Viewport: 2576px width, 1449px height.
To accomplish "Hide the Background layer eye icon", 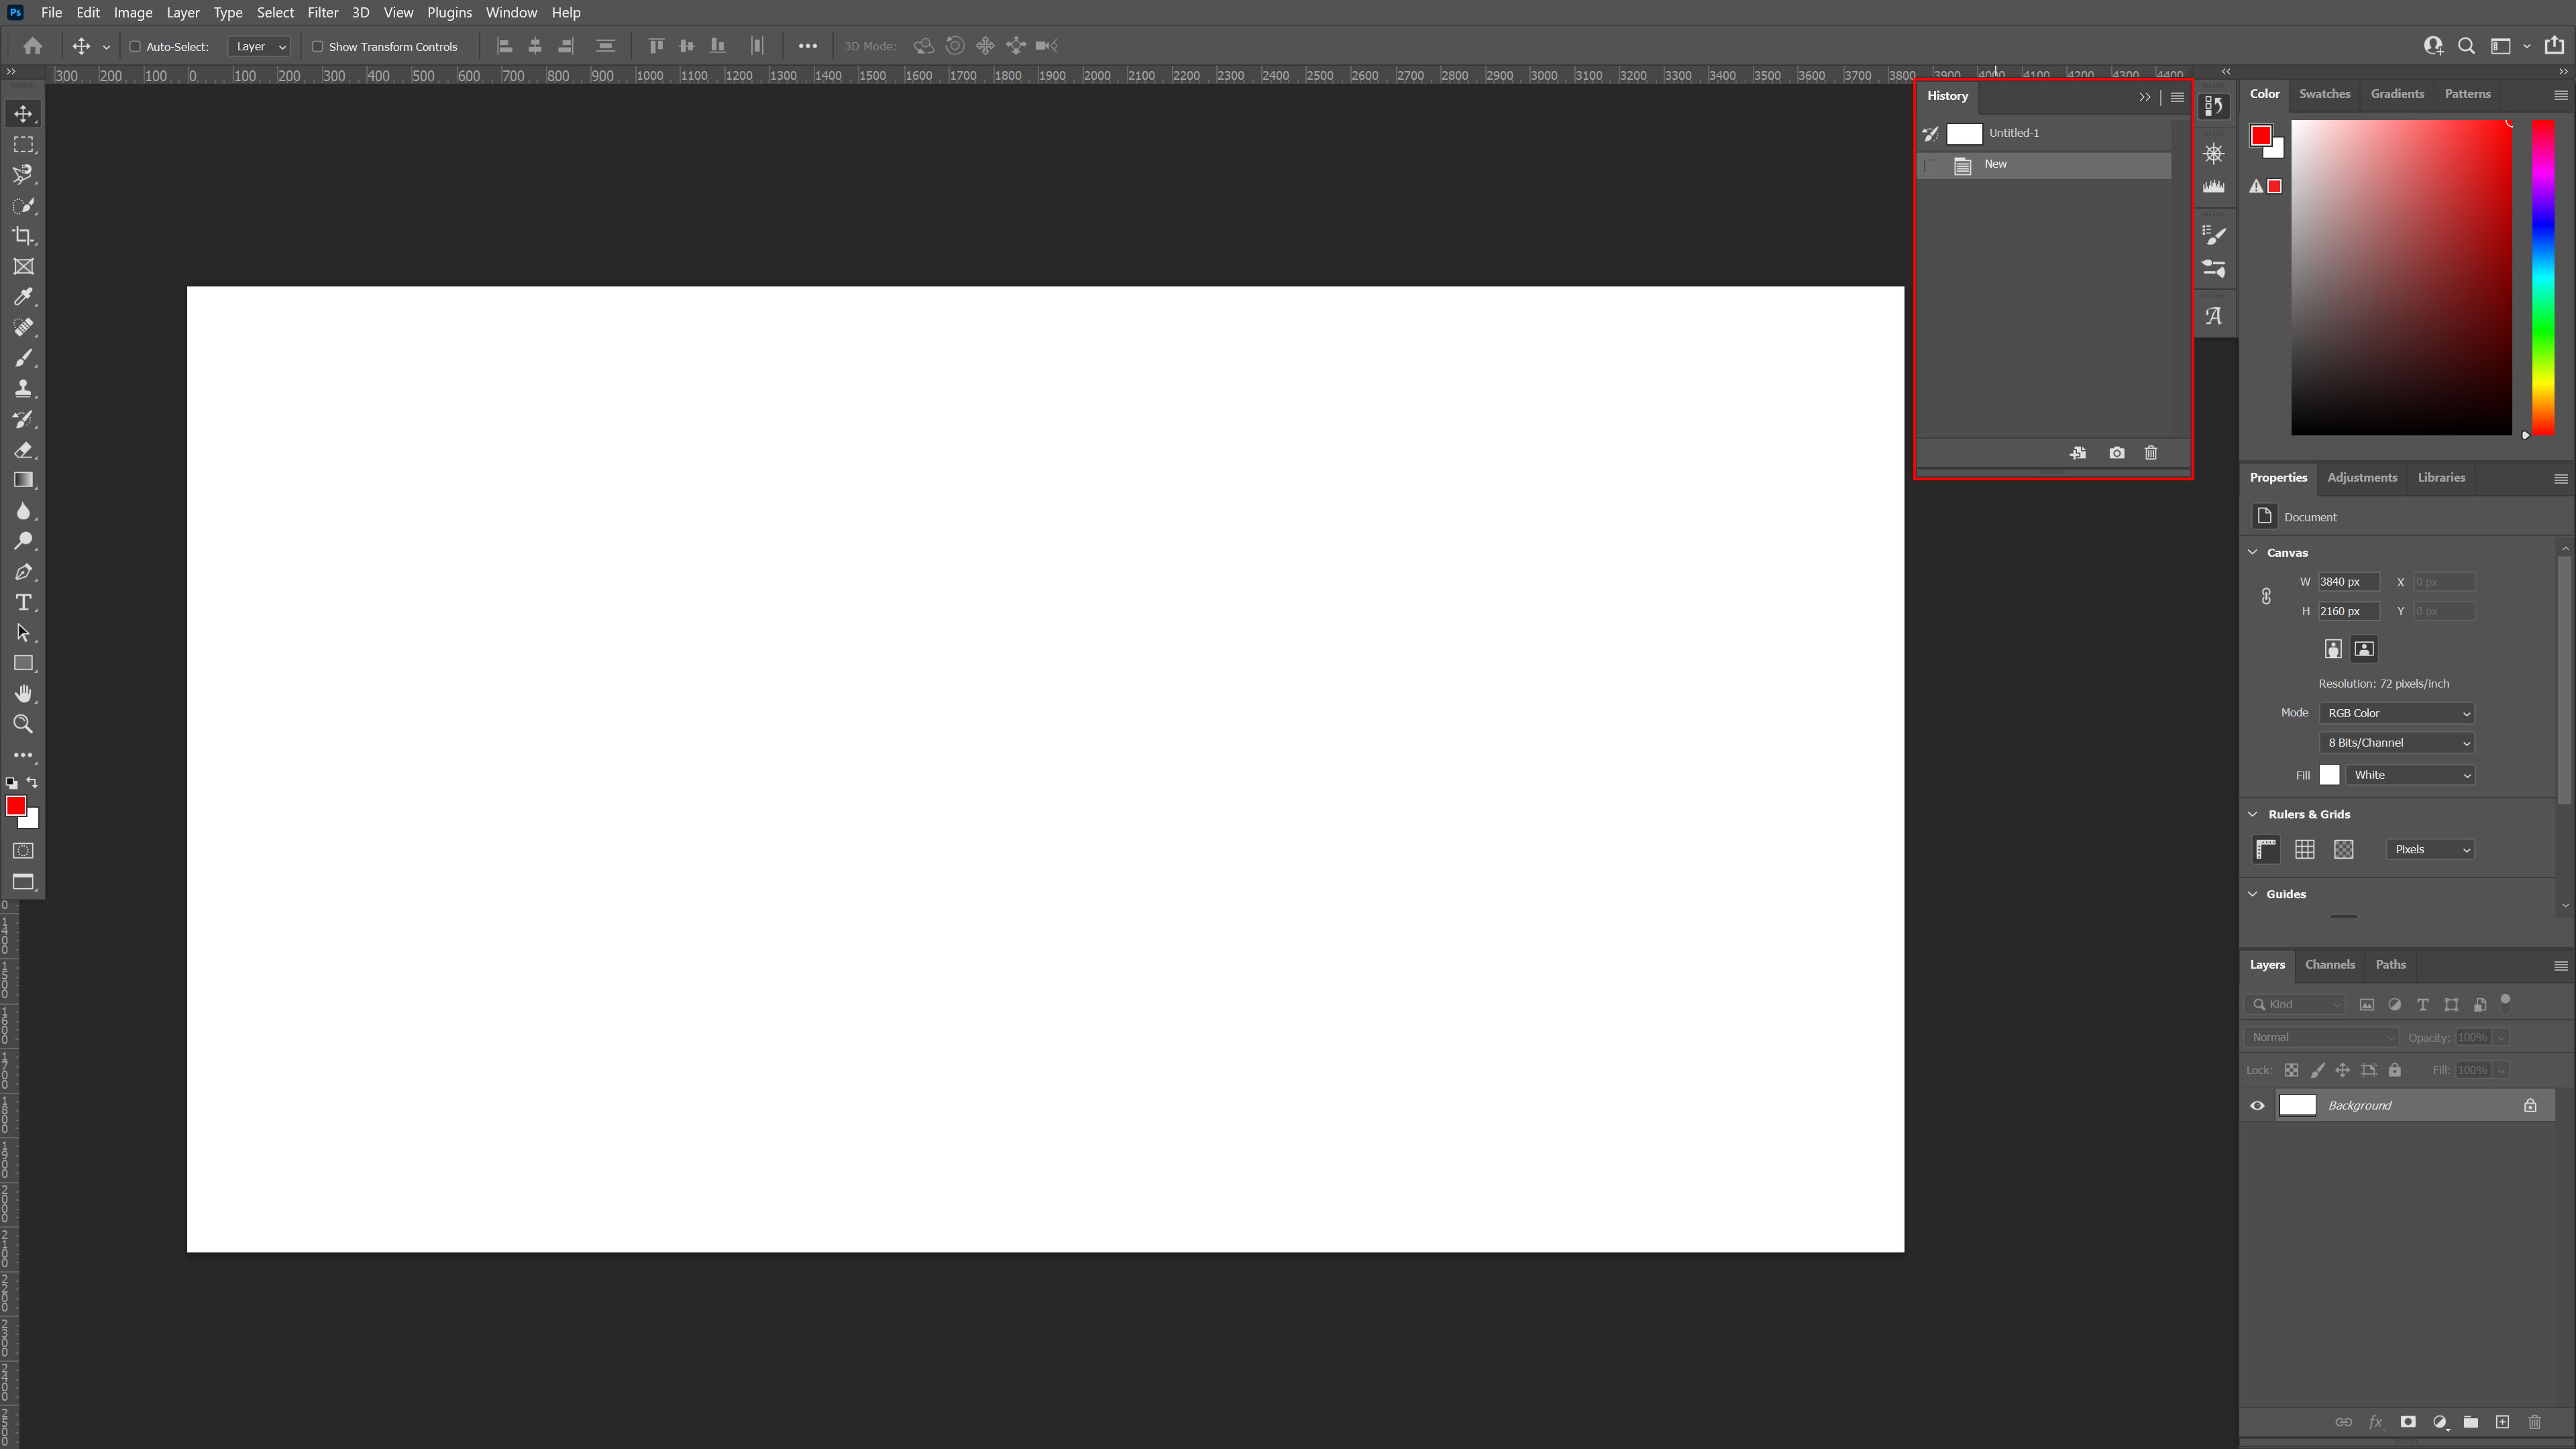I will (2257, 1105).
